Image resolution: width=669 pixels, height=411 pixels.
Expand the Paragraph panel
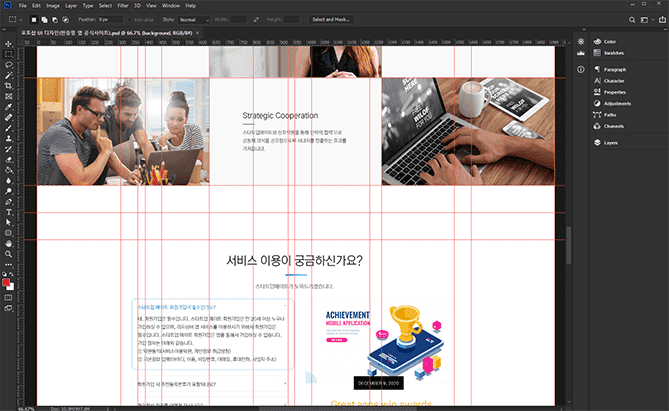[x=610, y=69]
